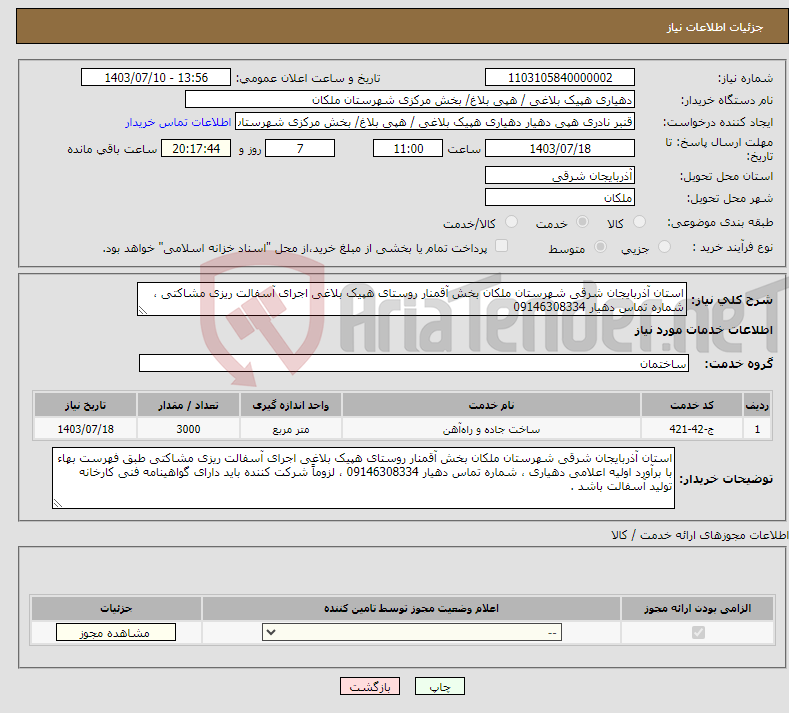Click the تعداد / مقدار column header
This screenshot has width=789, height=713.
tap(188, 405)
